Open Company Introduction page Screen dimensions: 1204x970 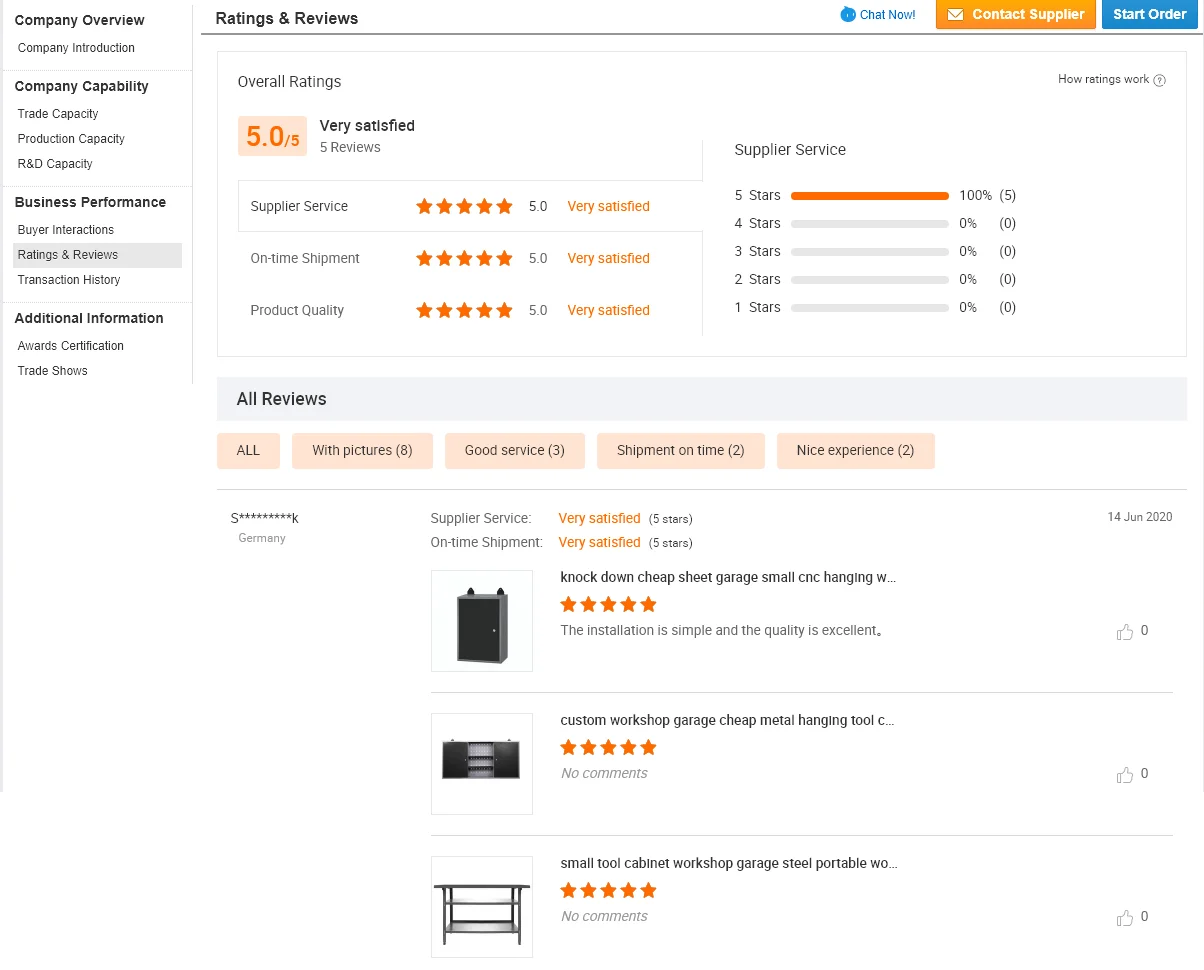[x=76, y=48]
